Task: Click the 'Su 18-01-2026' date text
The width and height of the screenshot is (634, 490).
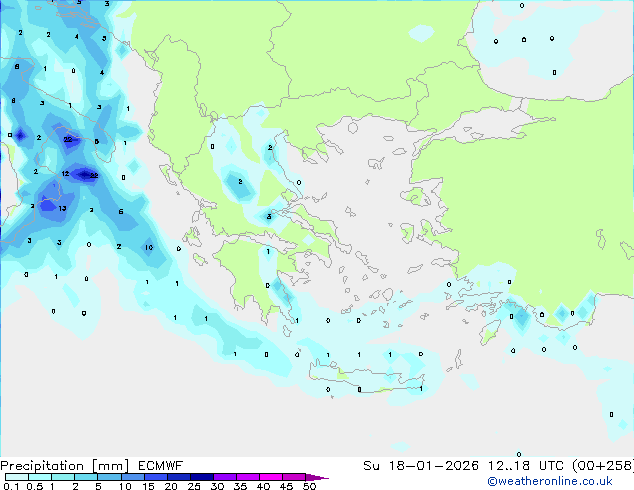Action: [421, 466]
